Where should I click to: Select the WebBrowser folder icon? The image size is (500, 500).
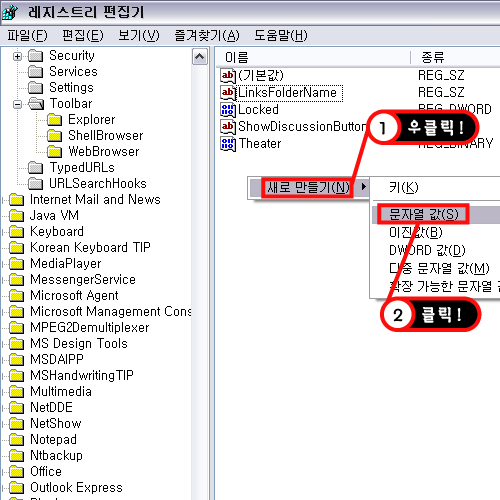54,152
